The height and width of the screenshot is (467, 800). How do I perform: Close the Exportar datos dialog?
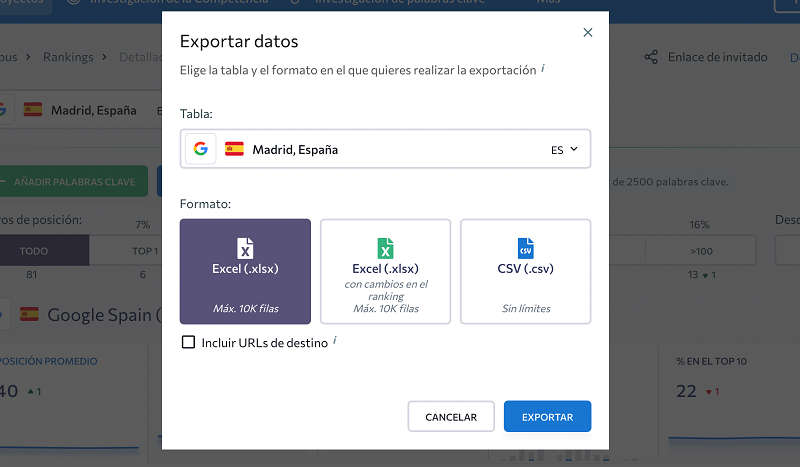(588, 32)
